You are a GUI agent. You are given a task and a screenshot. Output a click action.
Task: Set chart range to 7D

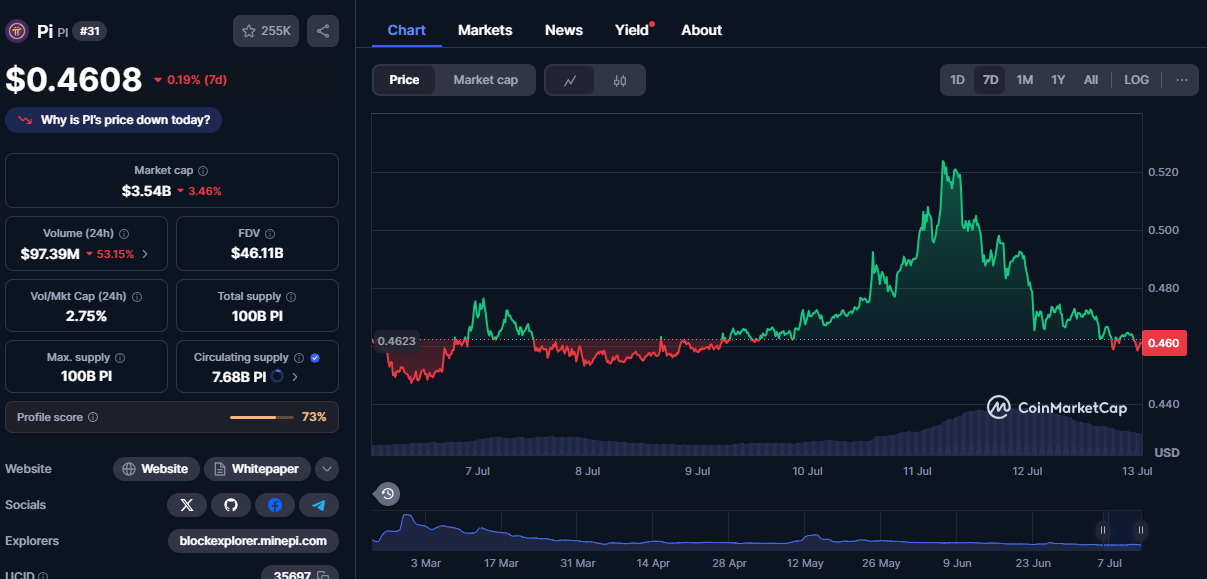[x=990, y=80]
